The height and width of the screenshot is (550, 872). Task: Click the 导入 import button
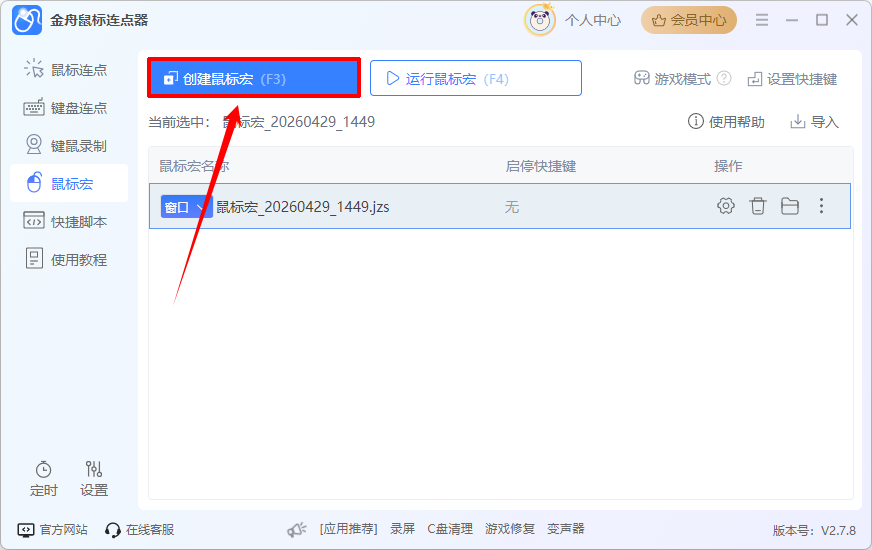click(x=814, y=122)
